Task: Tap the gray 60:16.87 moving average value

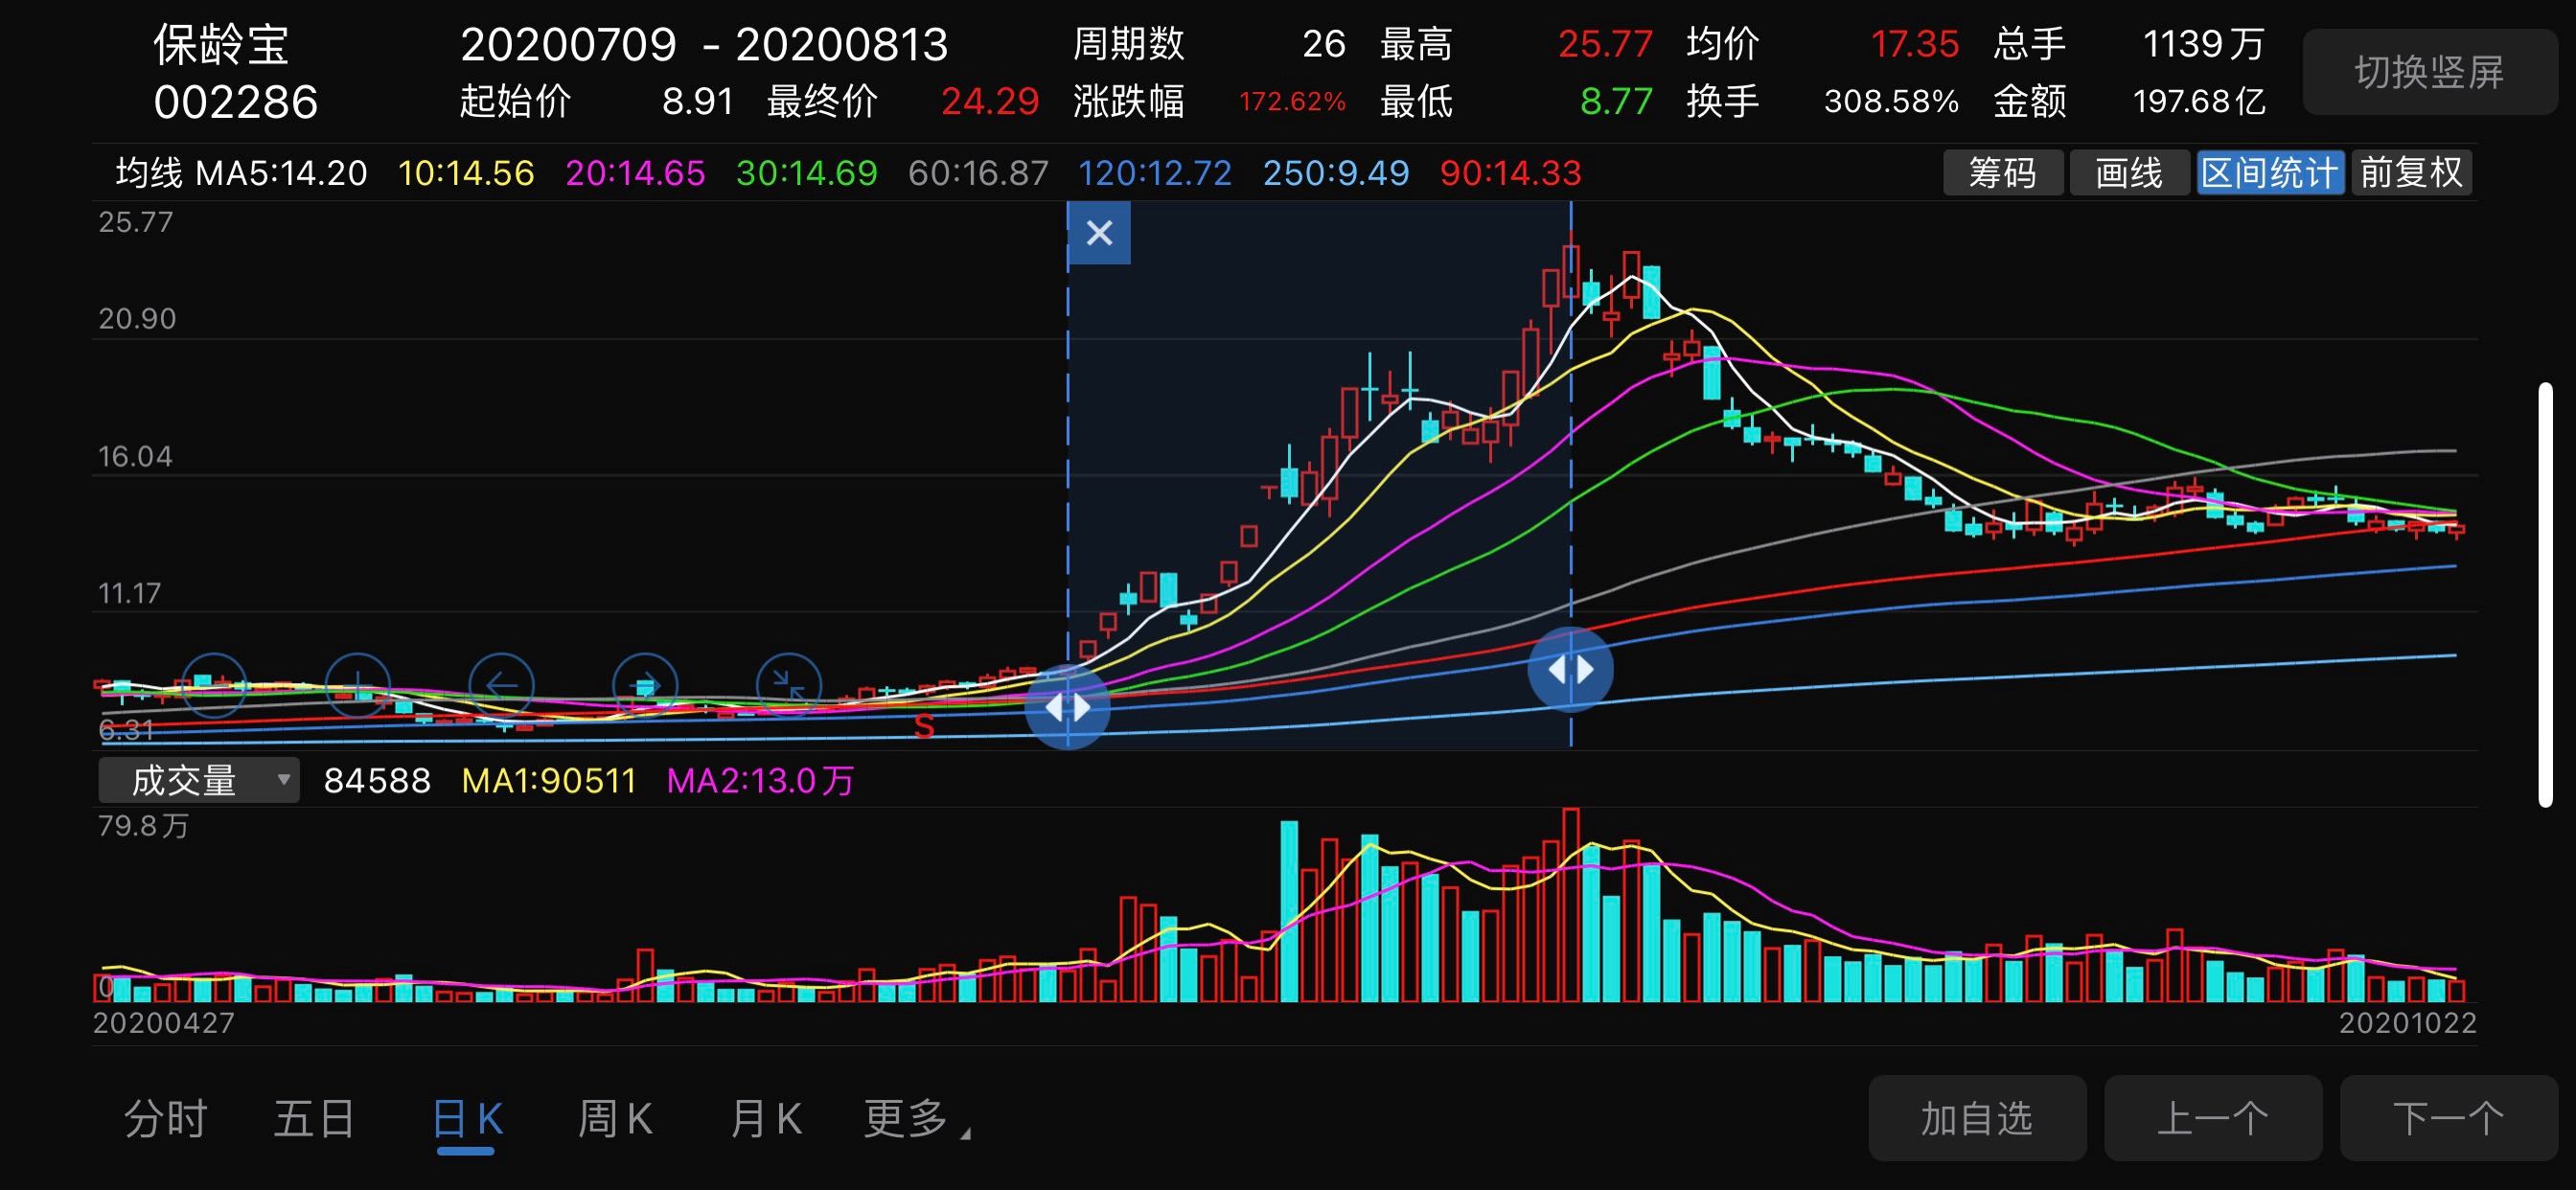Action: point(979,173)
